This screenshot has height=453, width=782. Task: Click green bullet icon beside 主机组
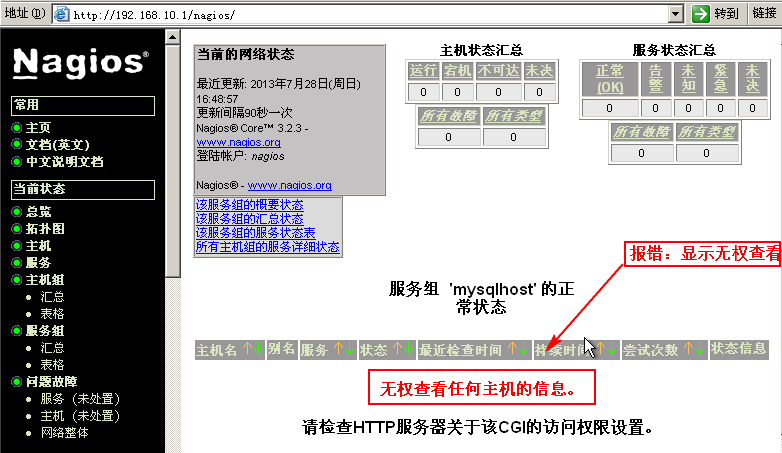[x=16, y=279]
